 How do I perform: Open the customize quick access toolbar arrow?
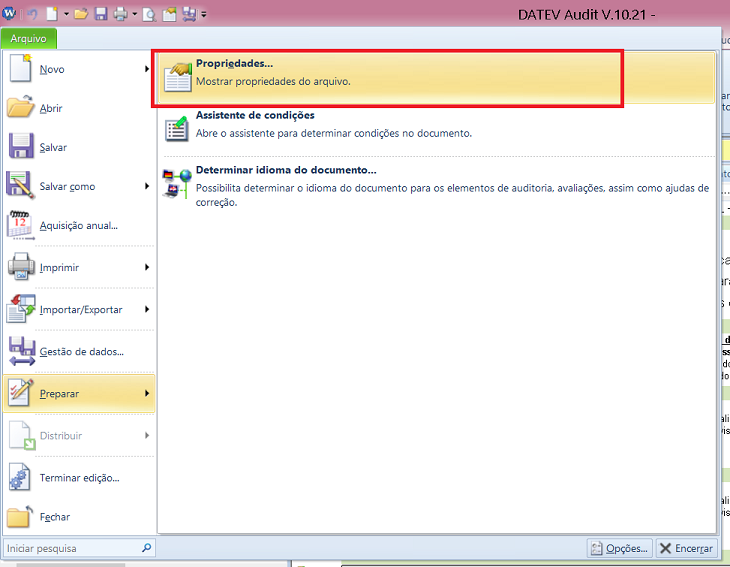tap(203, 15)
